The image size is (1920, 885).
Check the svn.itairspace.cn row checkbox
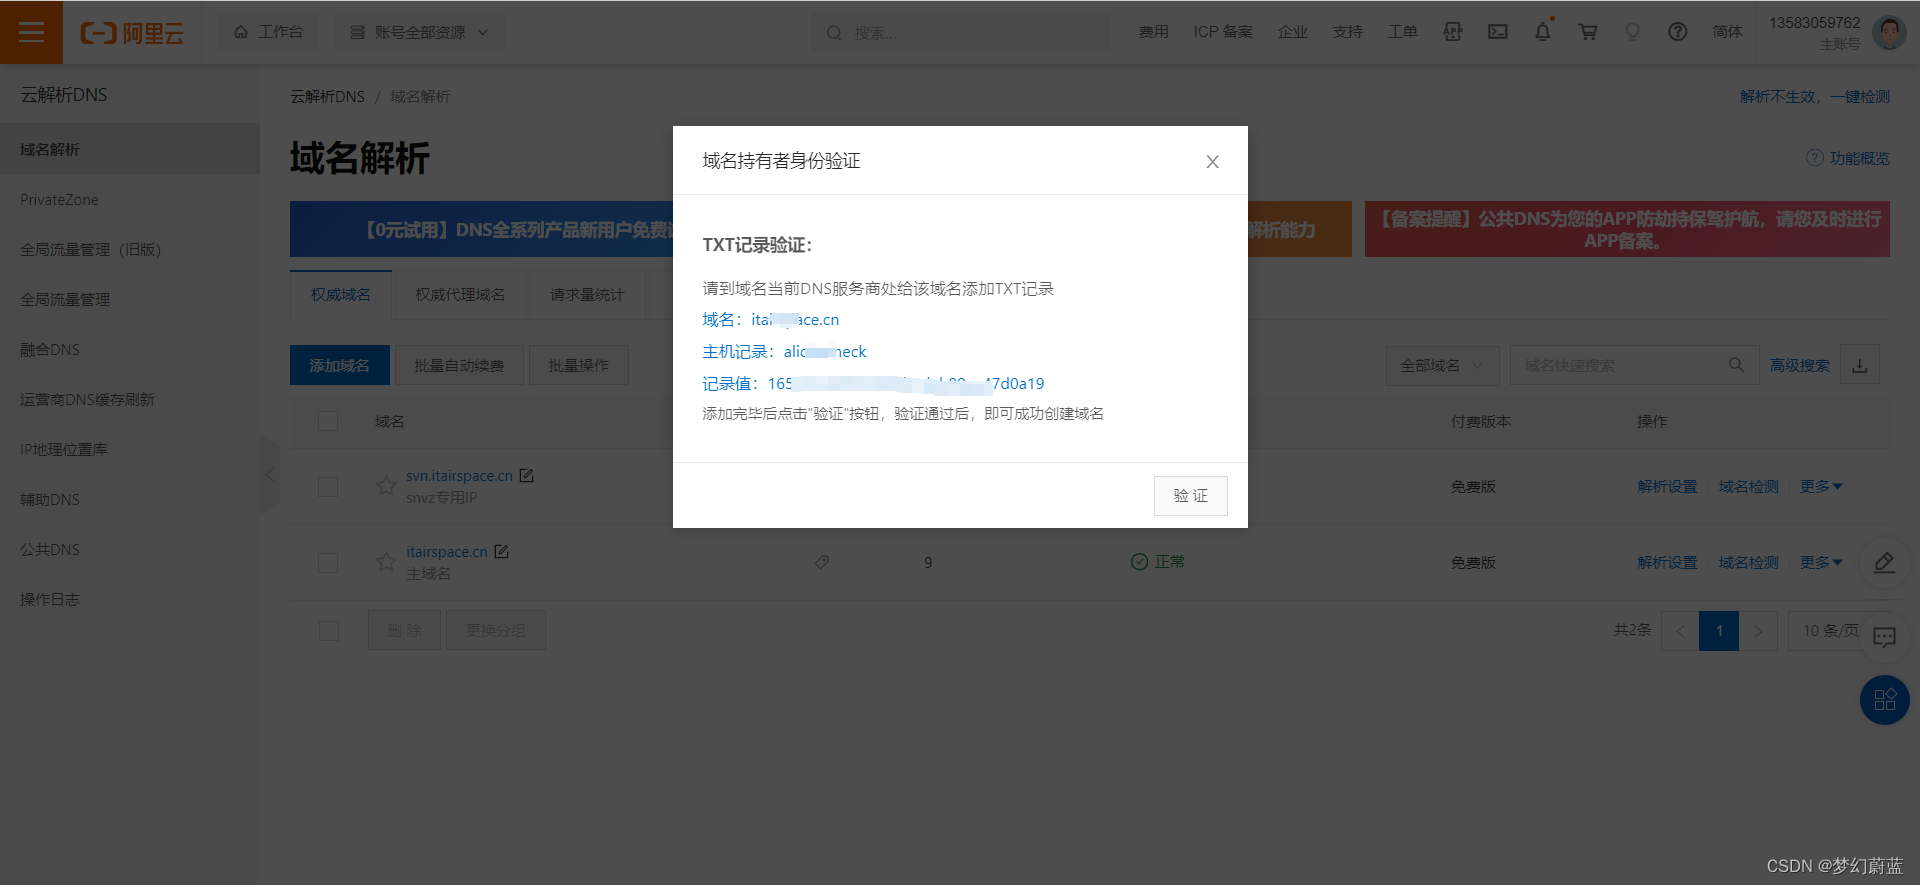[x=328, y=487]
